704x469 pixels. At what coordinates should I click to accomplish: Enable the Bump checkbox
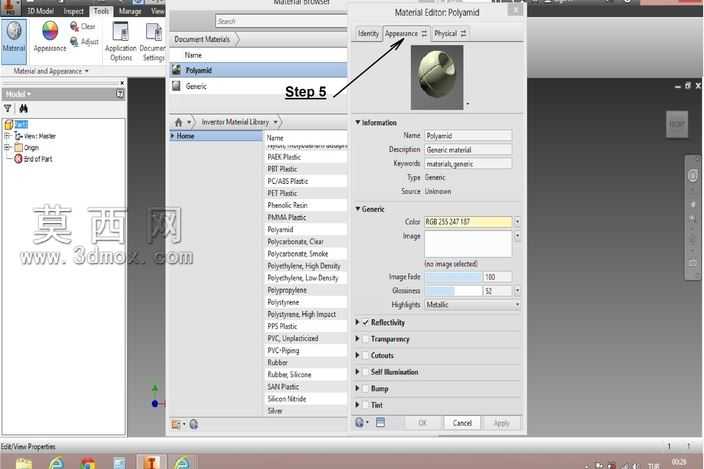365,389
